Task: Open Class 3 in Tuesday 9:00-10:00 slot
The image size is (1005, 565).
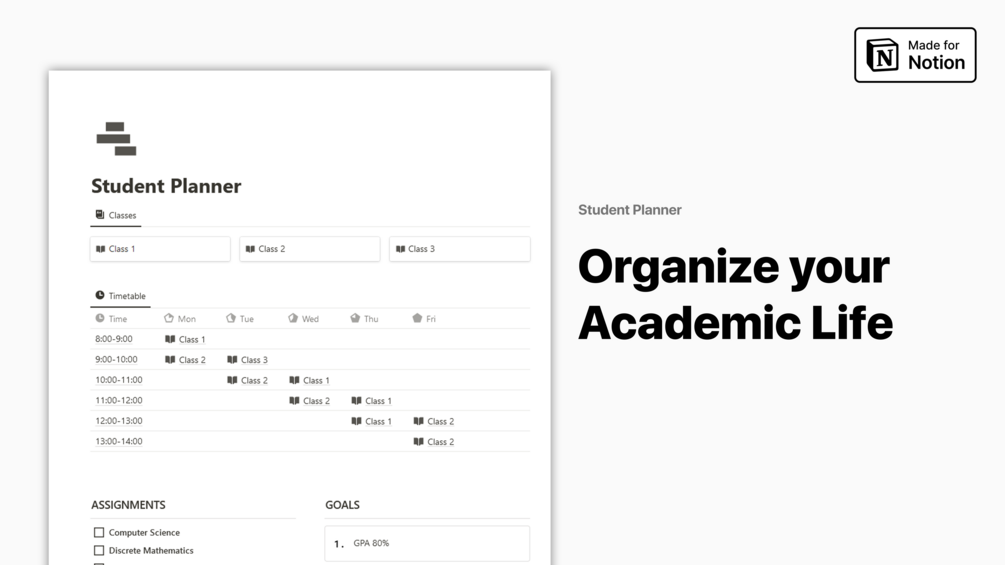Action: coord(247,360)
